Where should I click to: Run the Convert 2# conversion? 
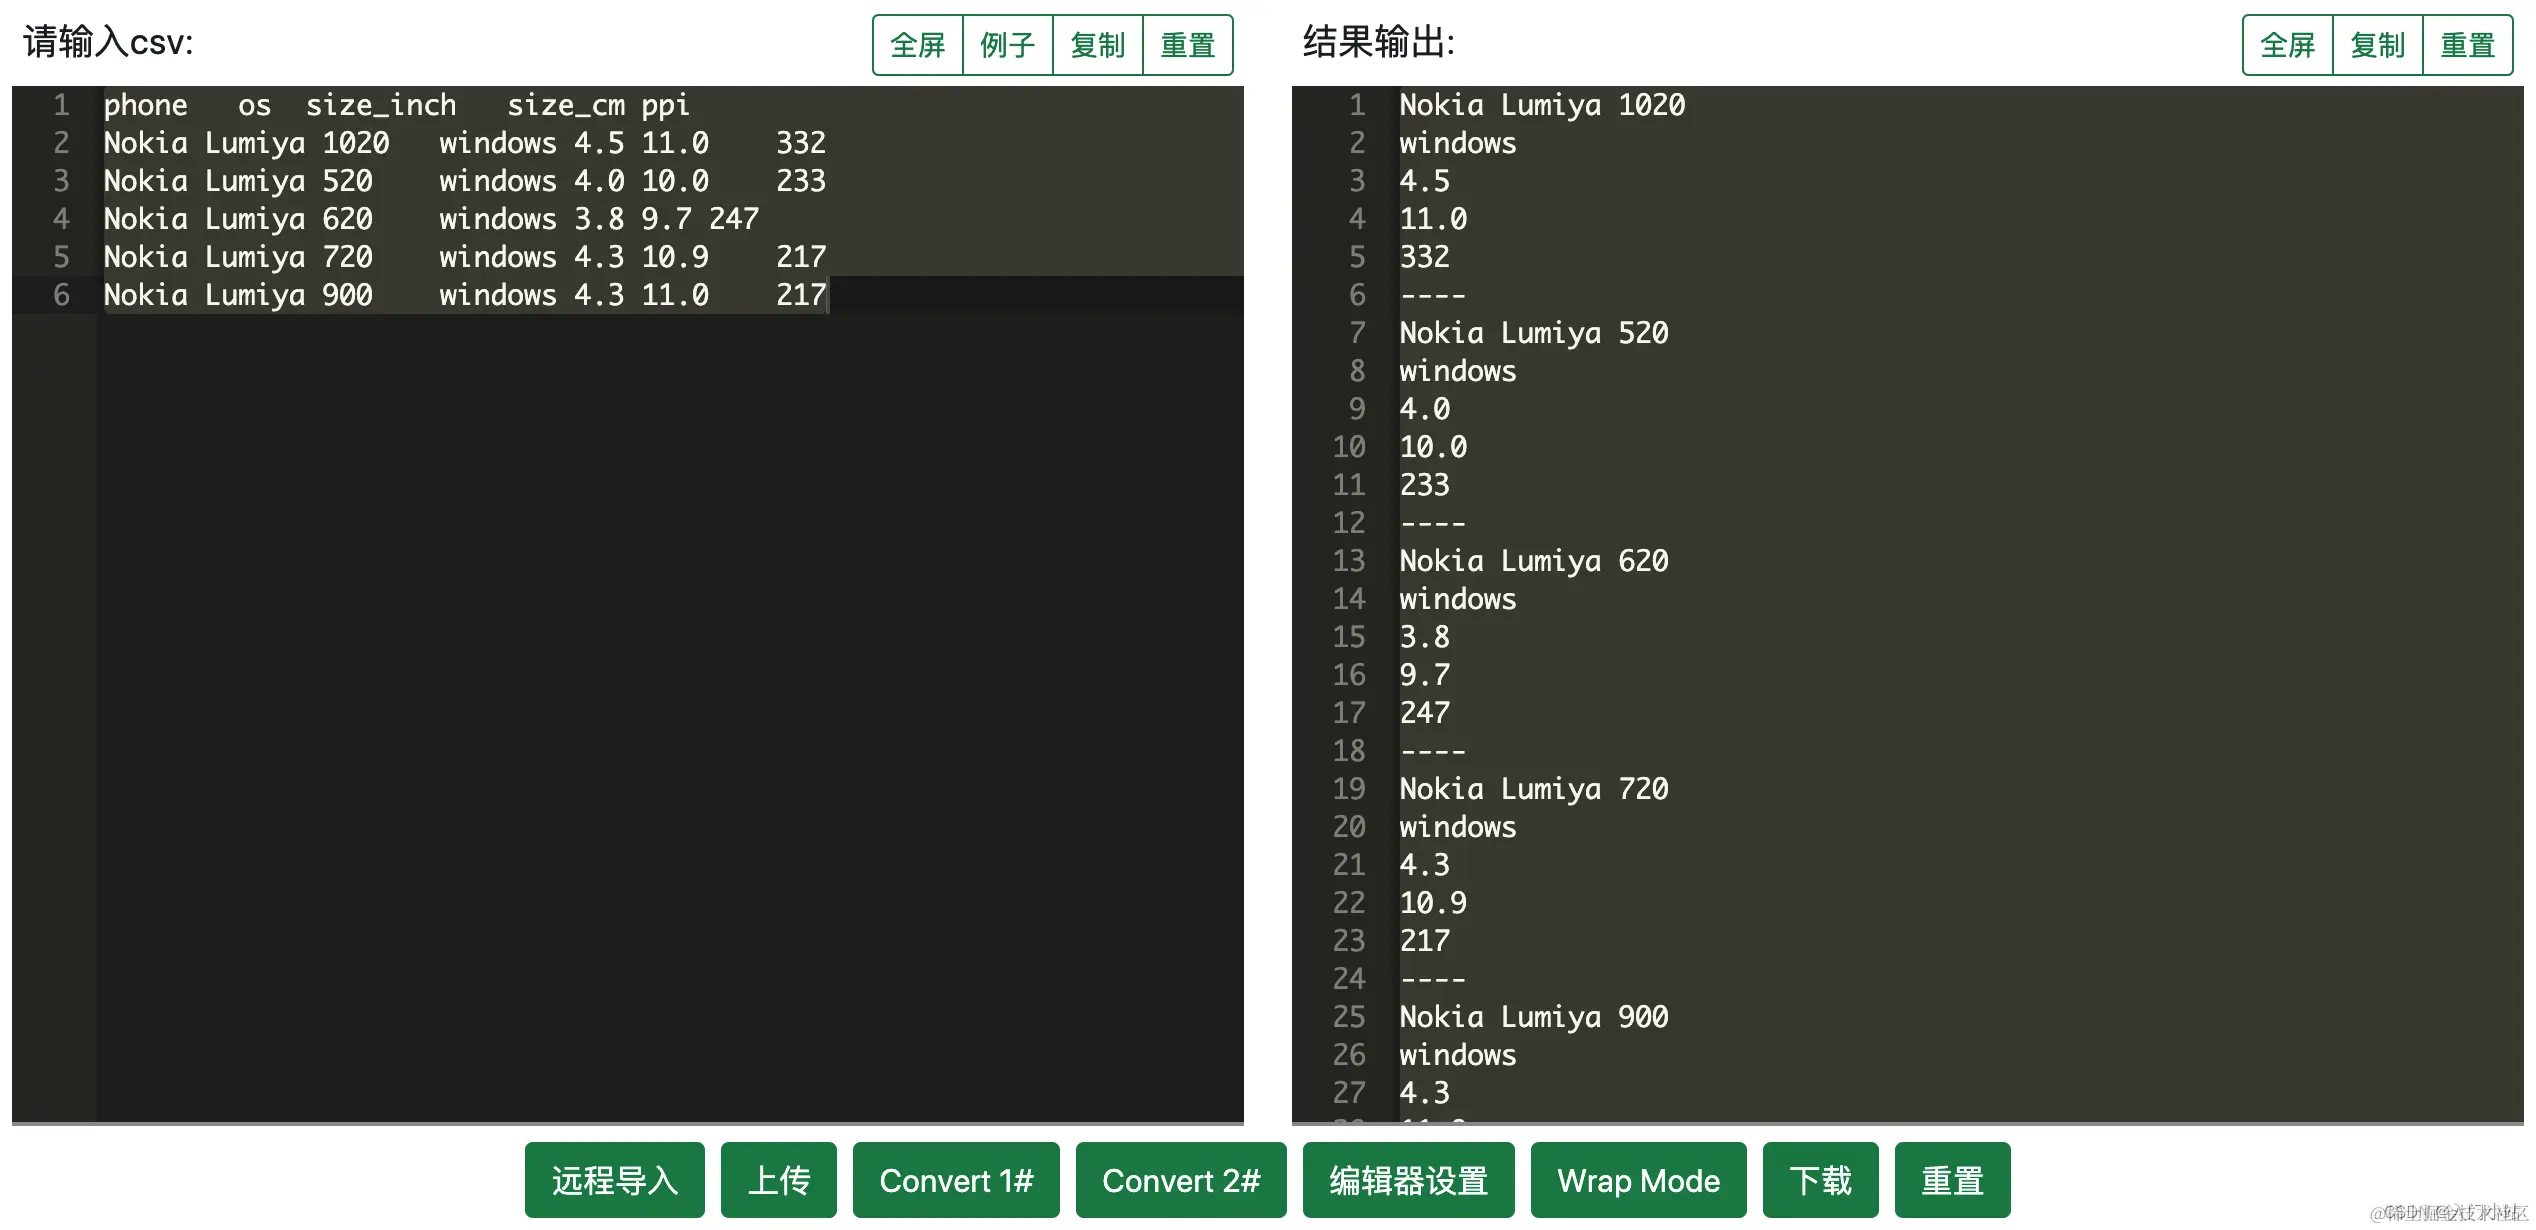[x=1180, y=1180]
